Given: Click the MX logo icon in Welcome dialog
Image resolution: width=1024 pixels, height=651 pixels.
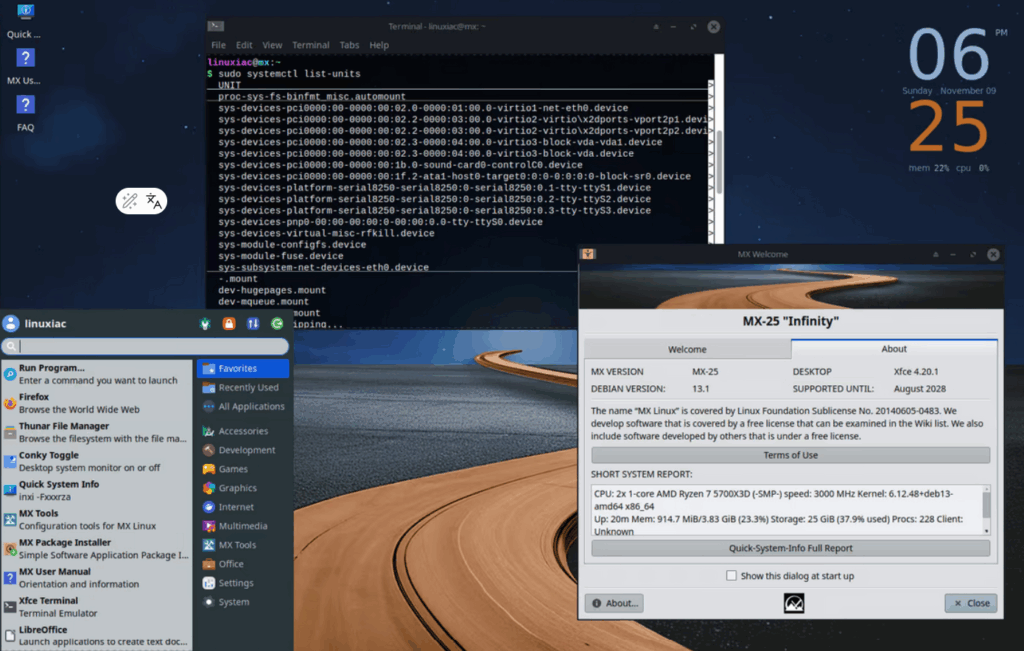Looking at the screenshot, I should (793, 603).
